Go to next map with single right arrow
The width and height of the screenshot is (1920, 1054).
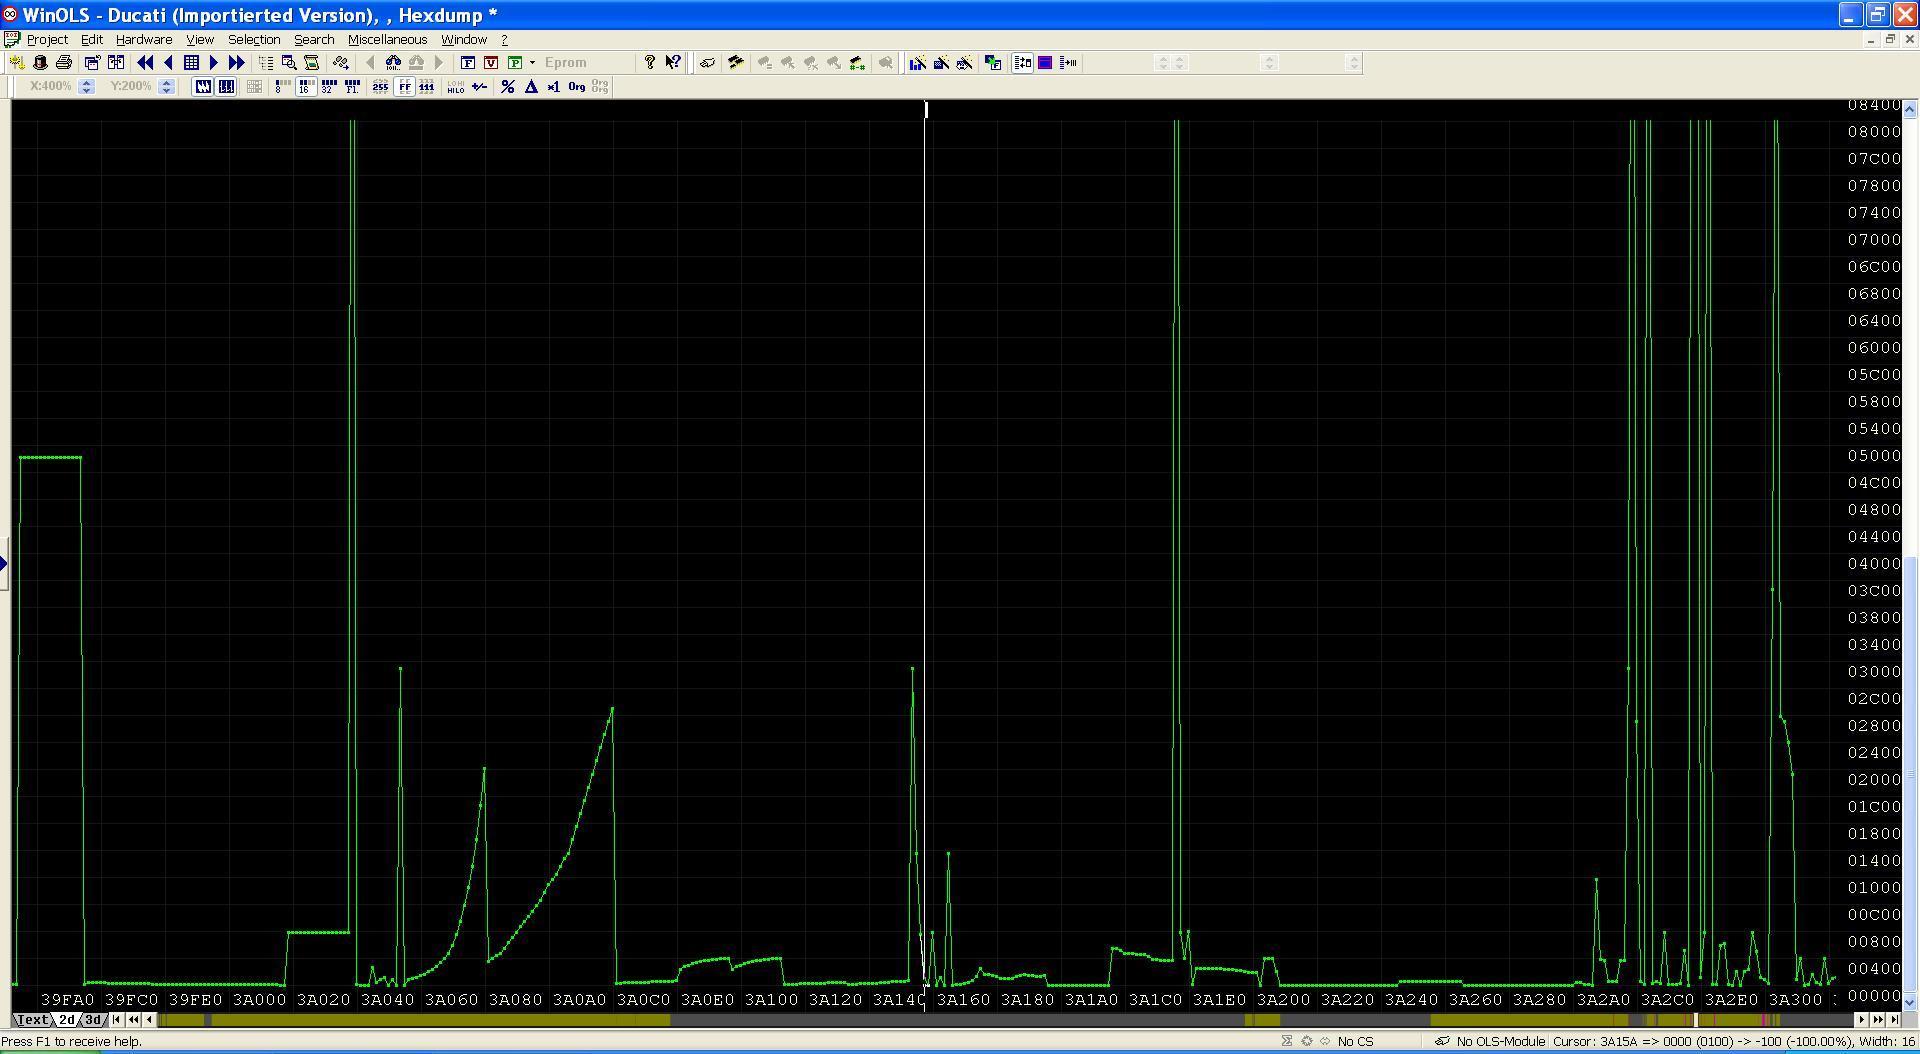coord(213,63)
